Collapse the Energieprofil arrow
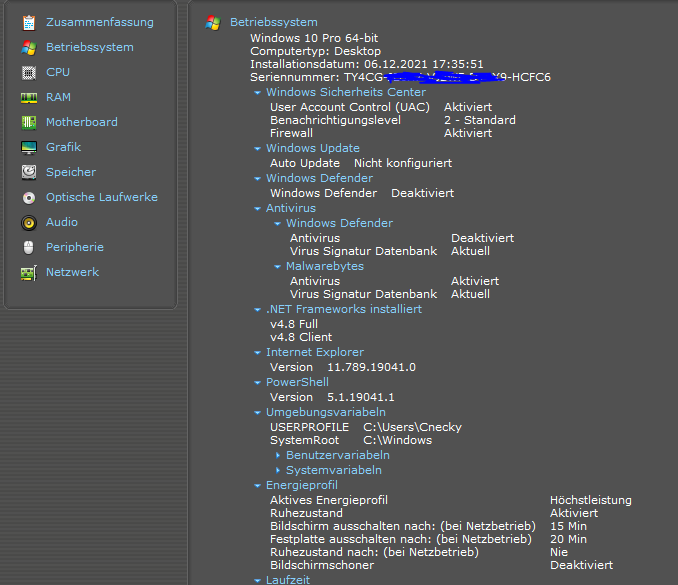 tap(257, 486)
